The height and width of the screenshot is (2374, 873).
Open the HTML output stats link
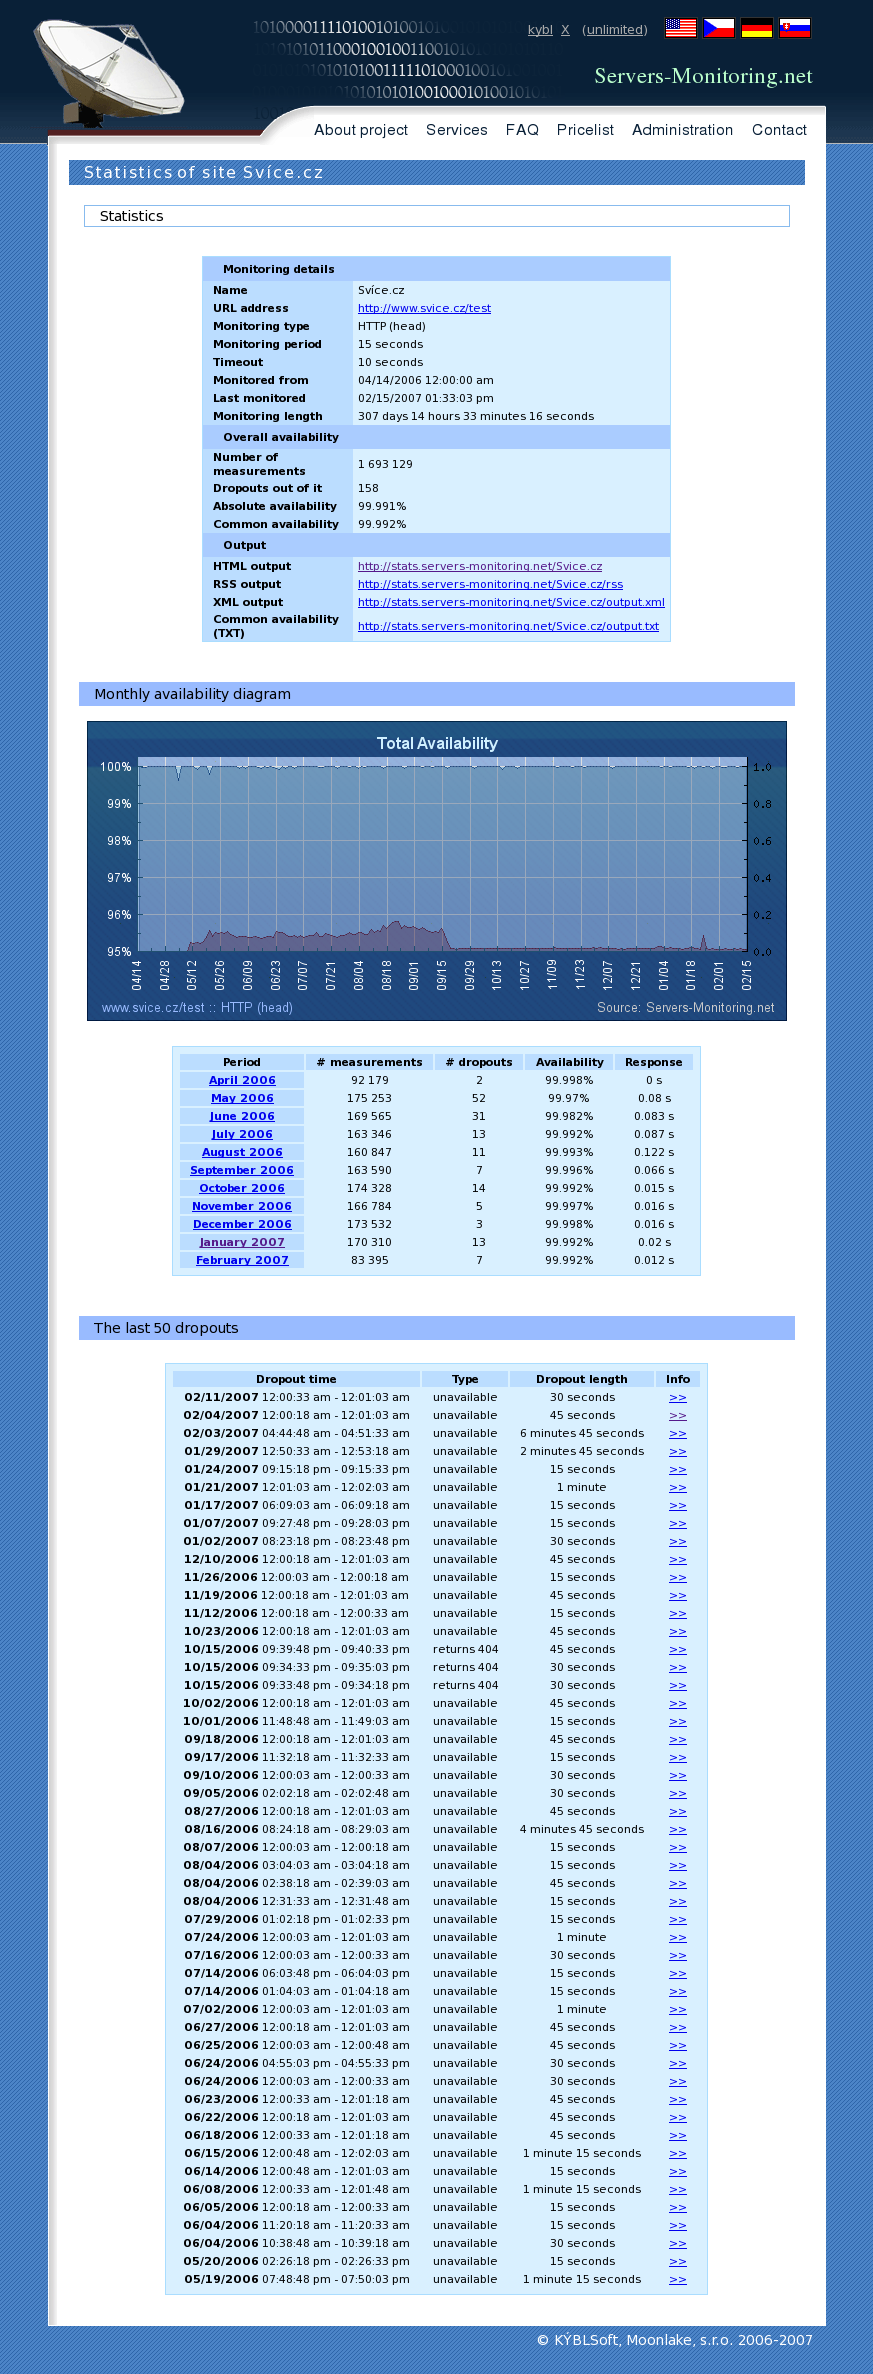pos(480,566)
